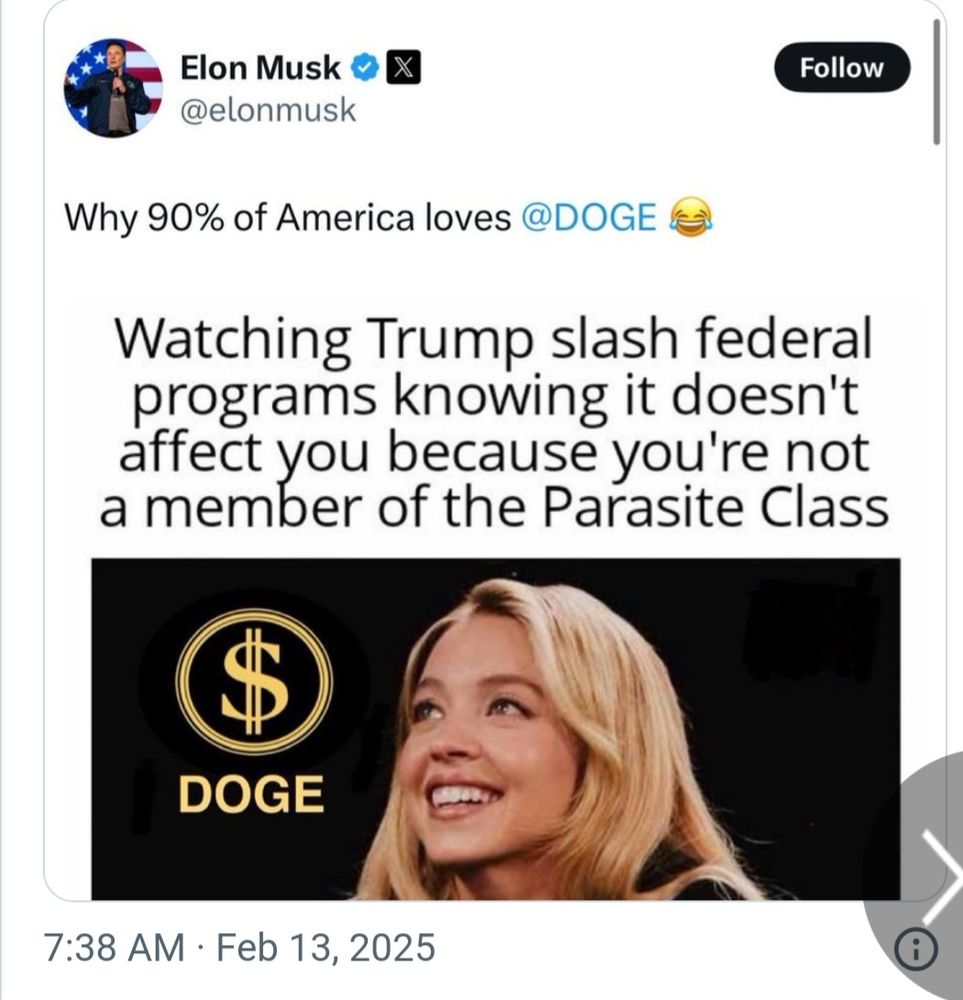Click the 'Why 90% of America loves' text
This screenshot has height=1000, width=963.
[x=288, y=217]
